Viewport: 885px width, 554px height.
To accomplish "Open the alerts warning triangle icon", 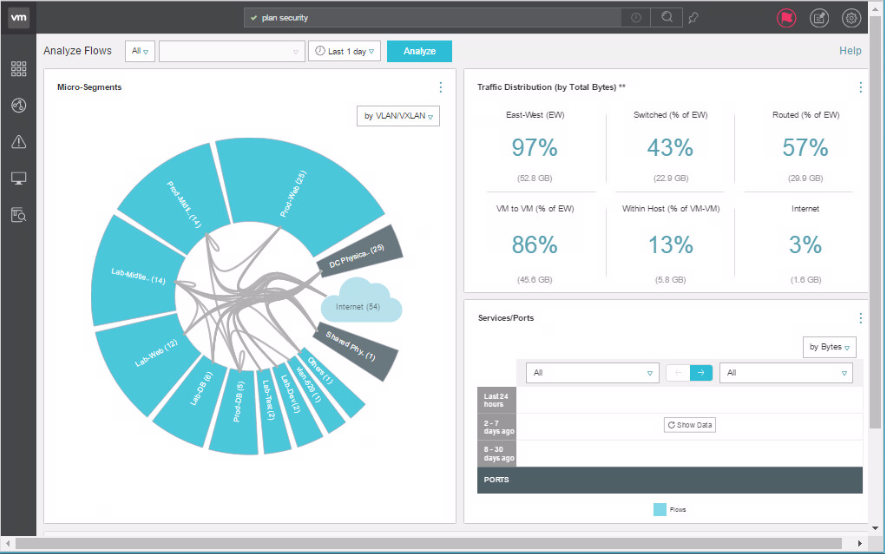I will tap(18, 142).
